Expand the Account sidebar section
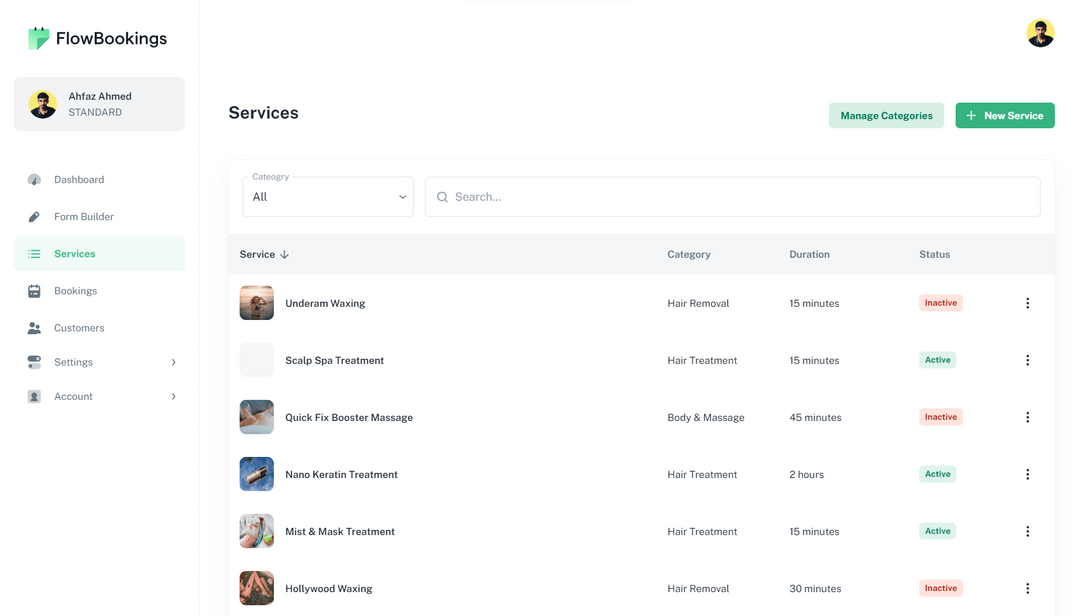Viewport: 1080px width, 616px height. pyautogui.click(x=172, y=396)
